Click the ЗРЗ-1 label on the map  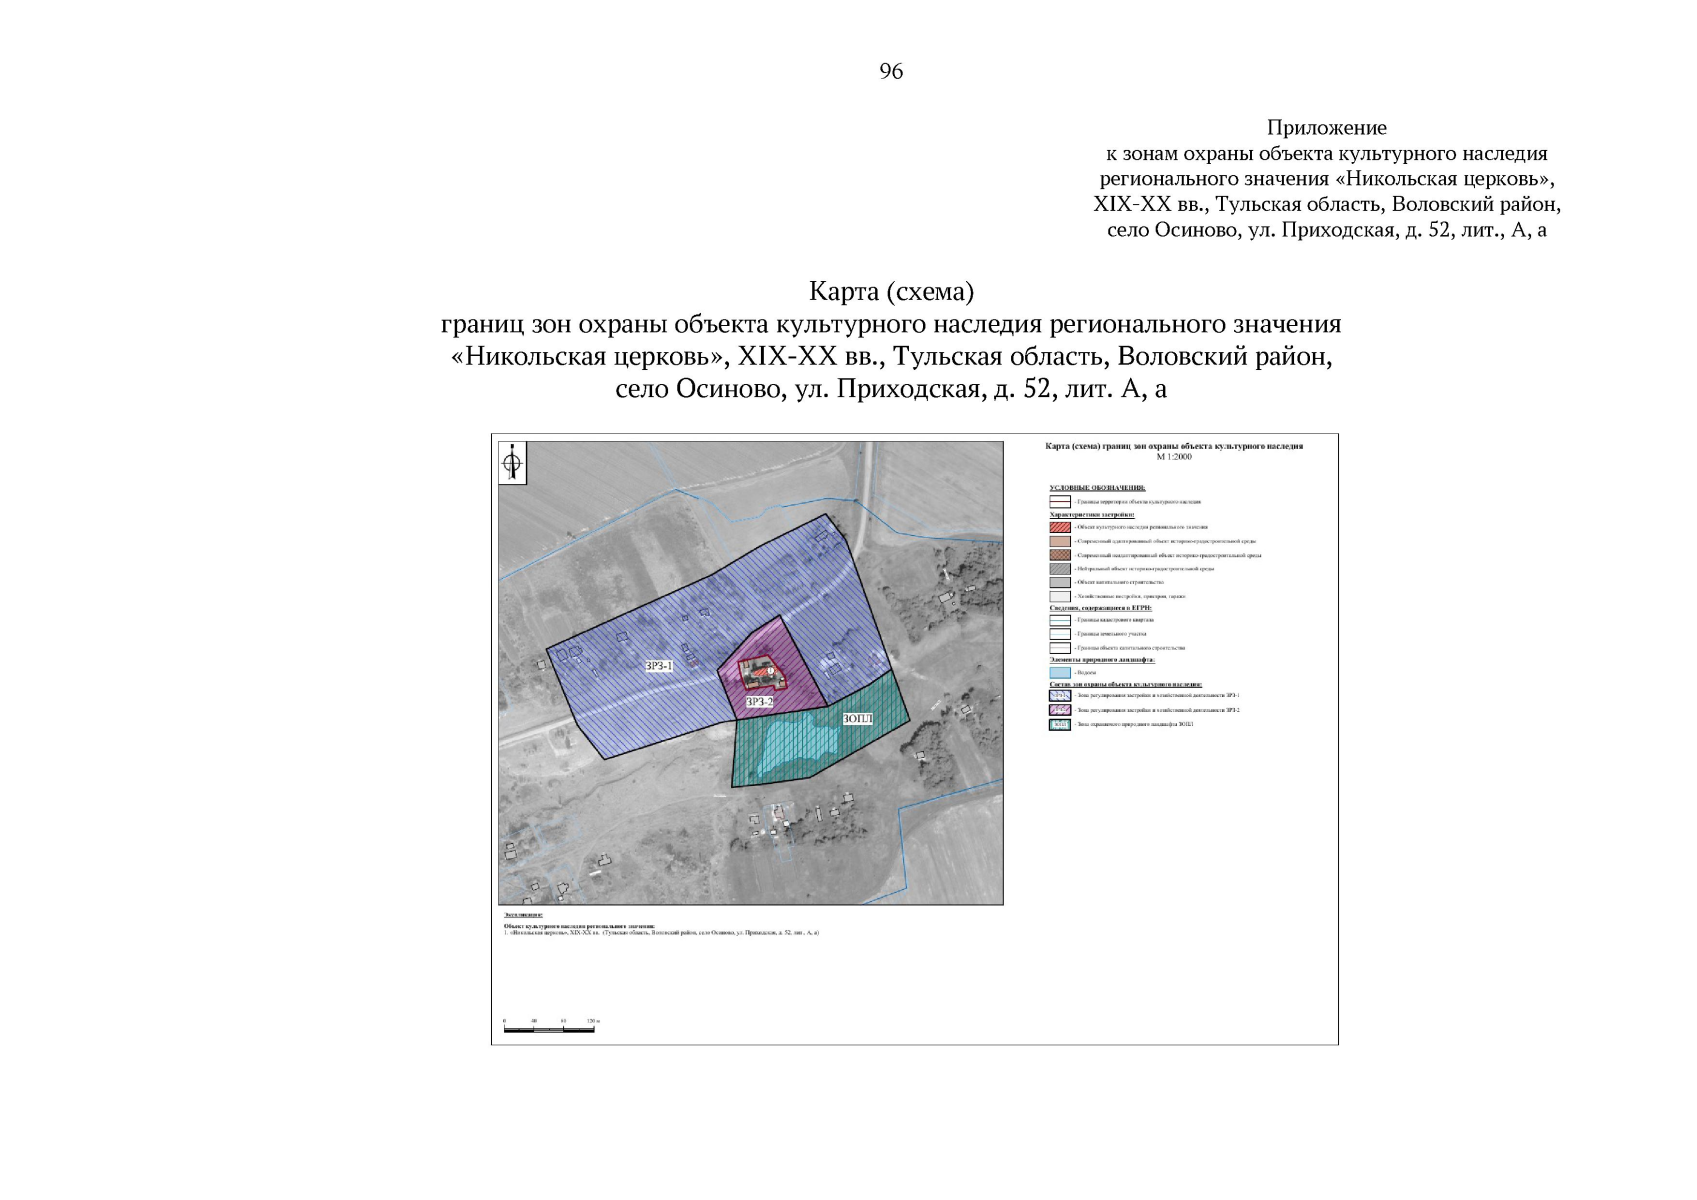[659, 665]
